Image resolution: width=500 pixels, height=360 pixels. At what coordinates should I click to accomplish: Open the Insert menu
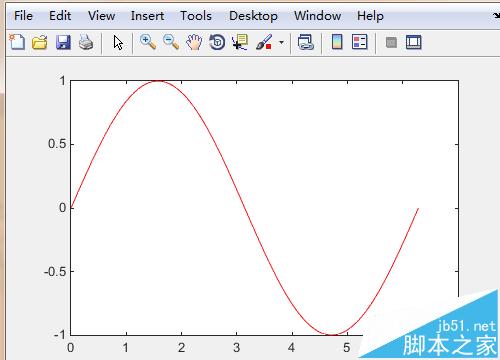(x=147, y=16)
